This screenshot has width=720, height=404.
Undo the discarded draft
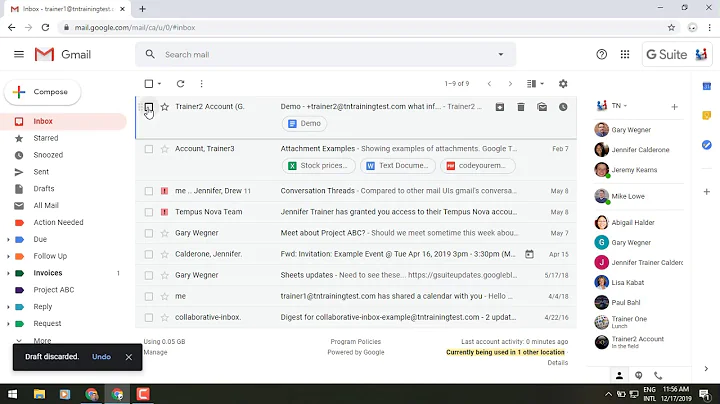(x=101, y=357)
